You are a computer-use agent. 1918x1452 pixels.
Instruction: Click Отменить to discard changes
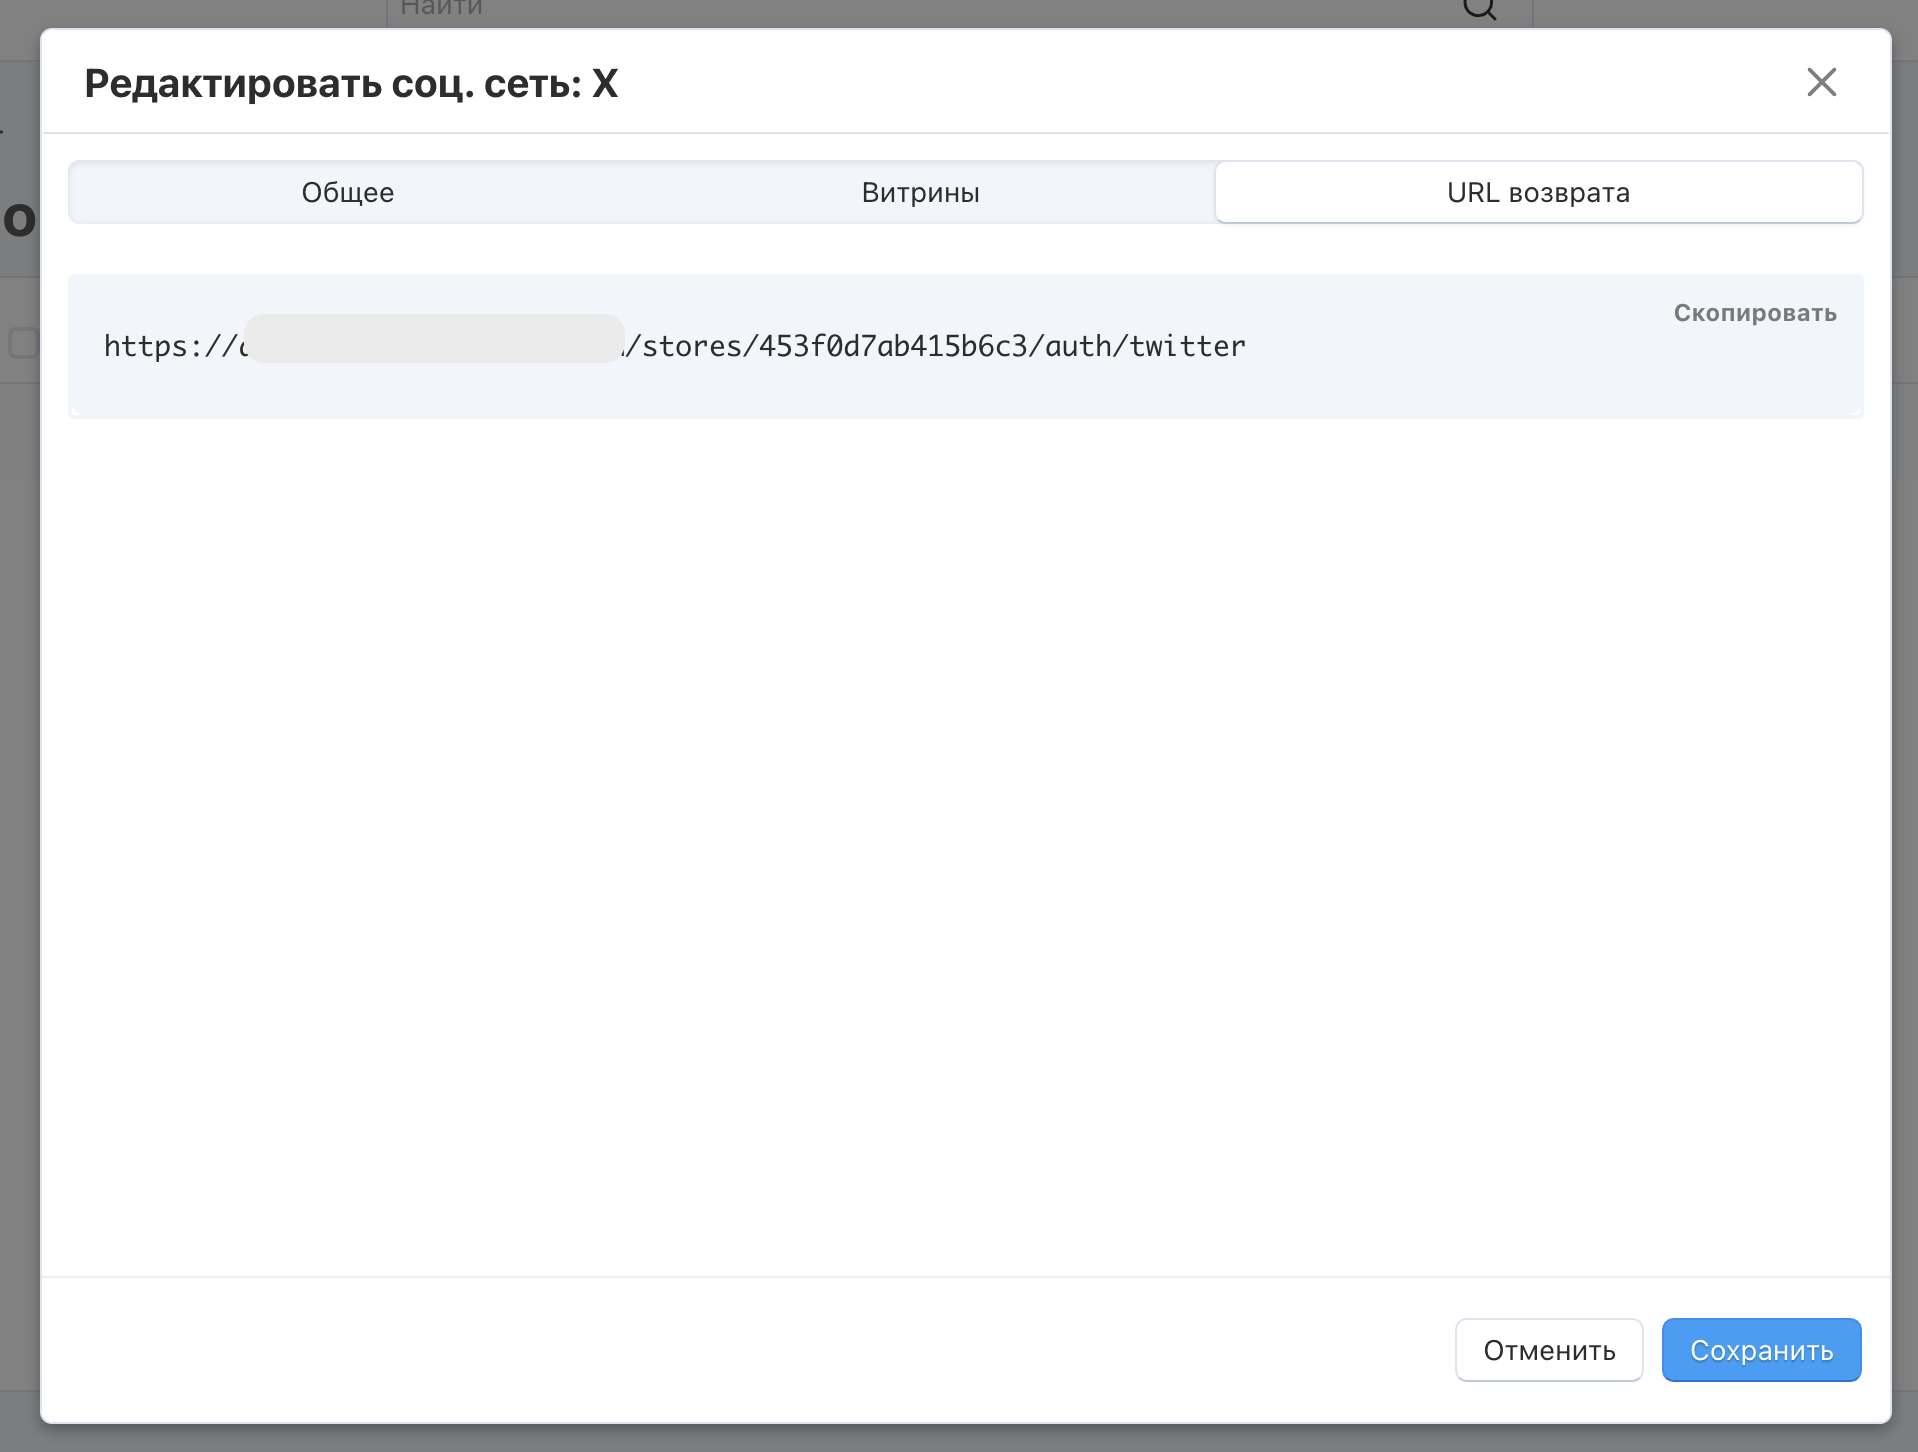click(x=1548, y=1350)
